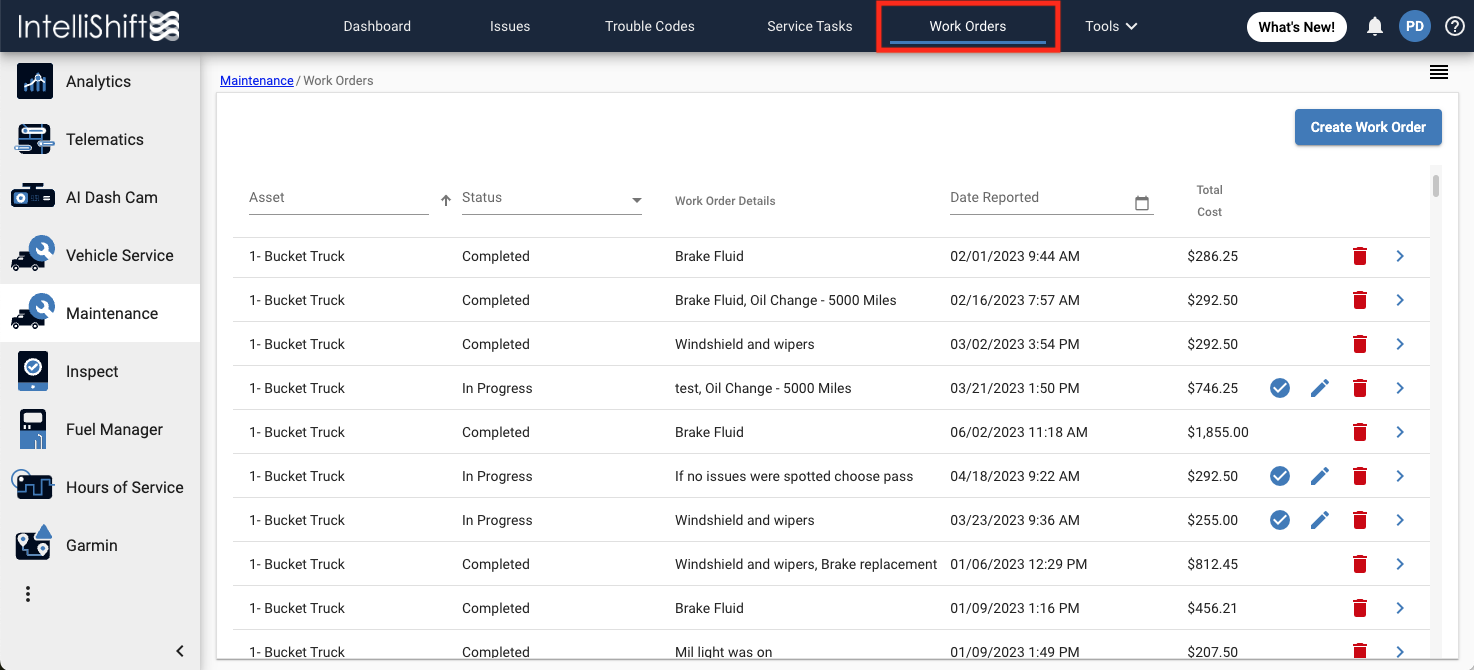Edit the Windshield and wipers work order
The height and width of the screenshot is (670, 1474).
[1320, 520]
